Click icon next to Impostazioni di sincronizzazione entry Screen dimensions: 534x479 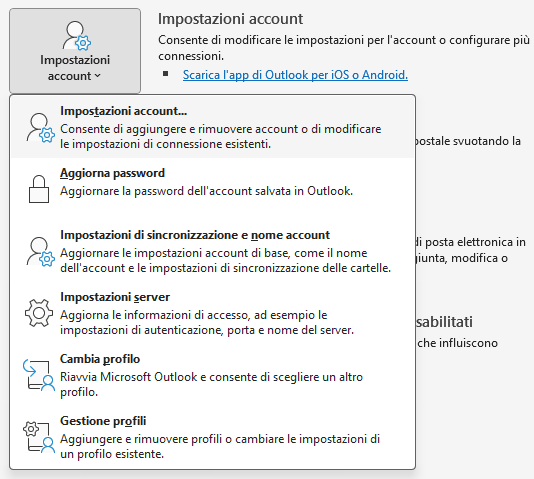coord(40,252)
